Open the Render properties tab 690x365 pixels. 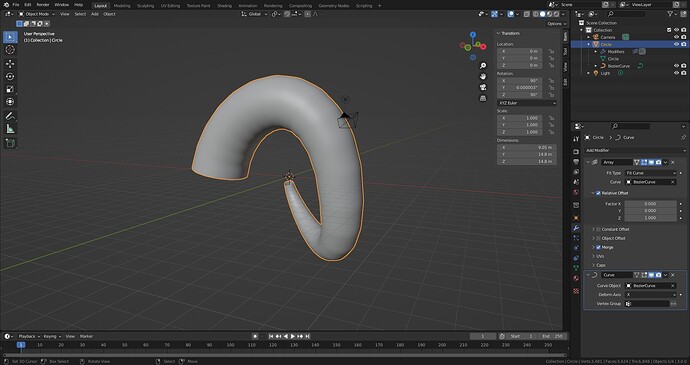pos(576,151)
